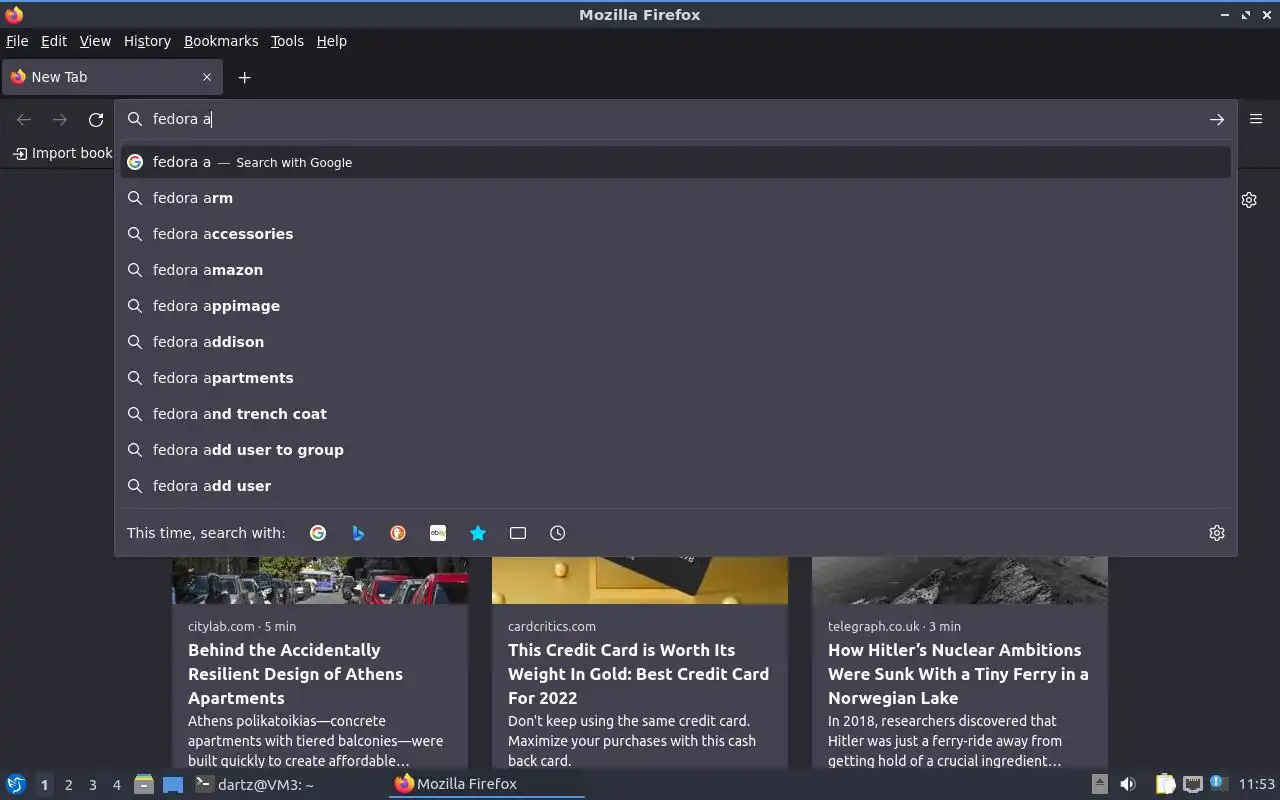Search with Google one-off engine icon
The height and width of the screenshot is (800, 1280).
318,533
